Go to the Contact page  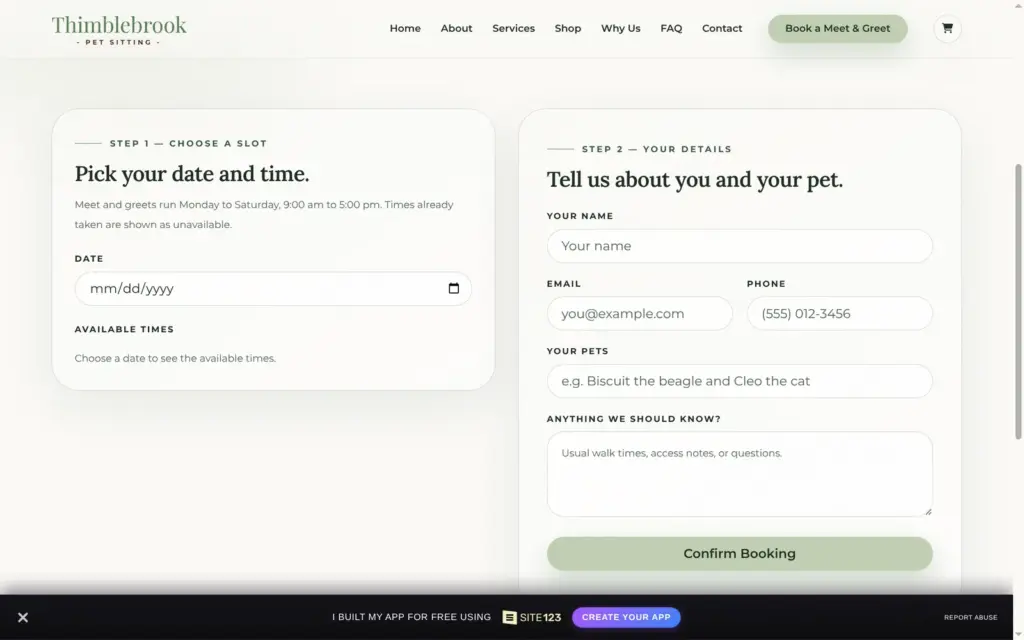[x=722, y=29]
